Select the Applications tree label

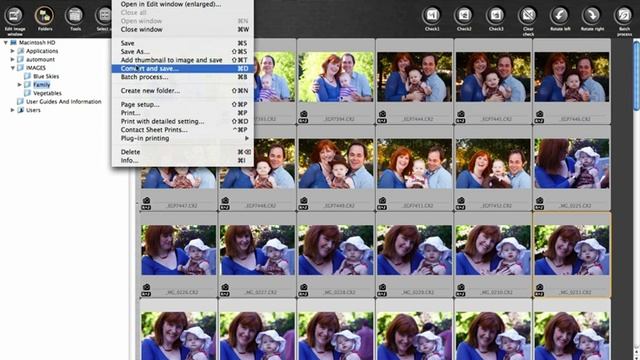pos(42,51)
